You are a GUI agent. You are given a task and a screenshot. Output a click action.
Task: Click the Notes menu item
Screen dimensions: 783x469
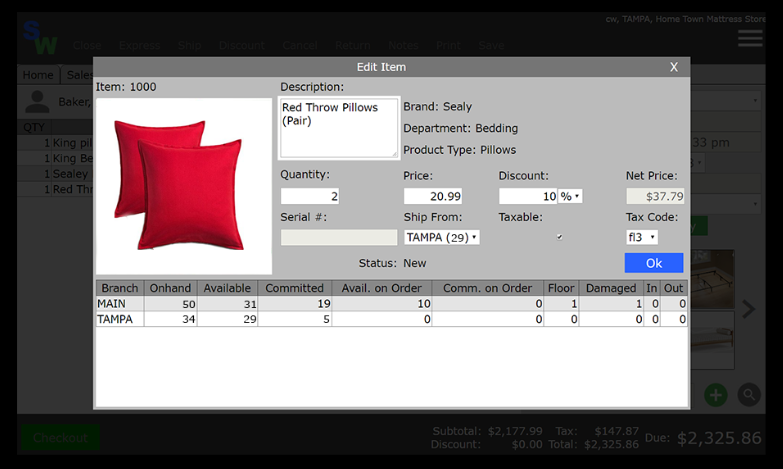pos(403,45)
